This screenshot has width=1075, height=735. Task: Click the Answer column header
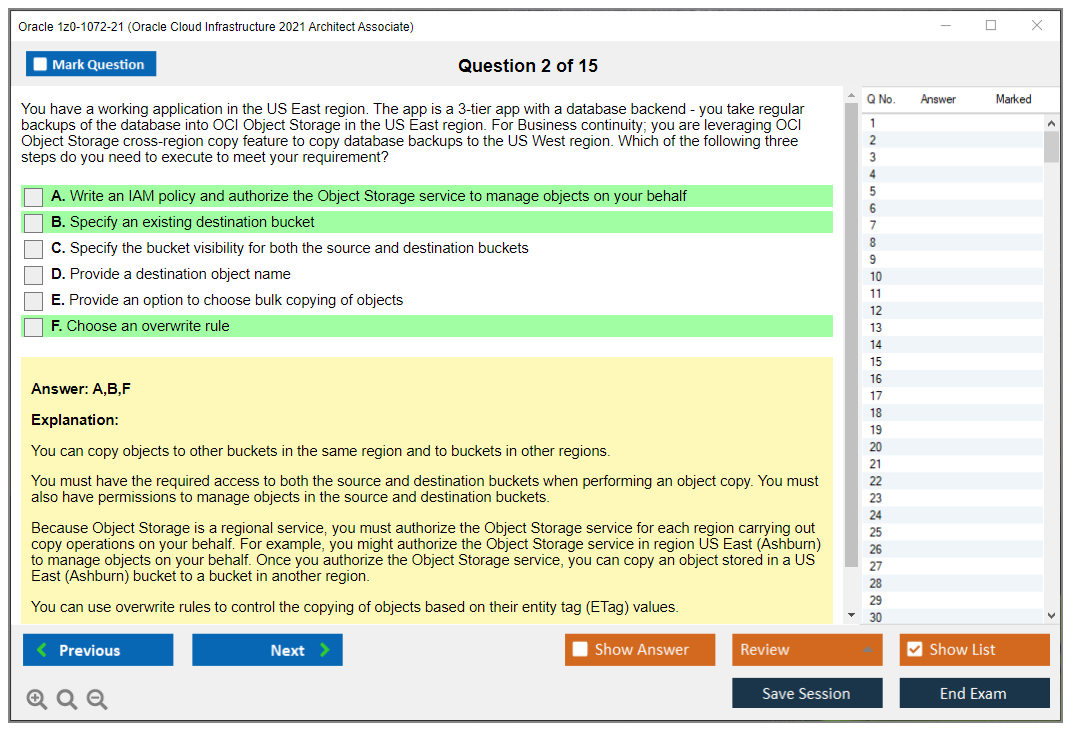click(x=938, y=99)
